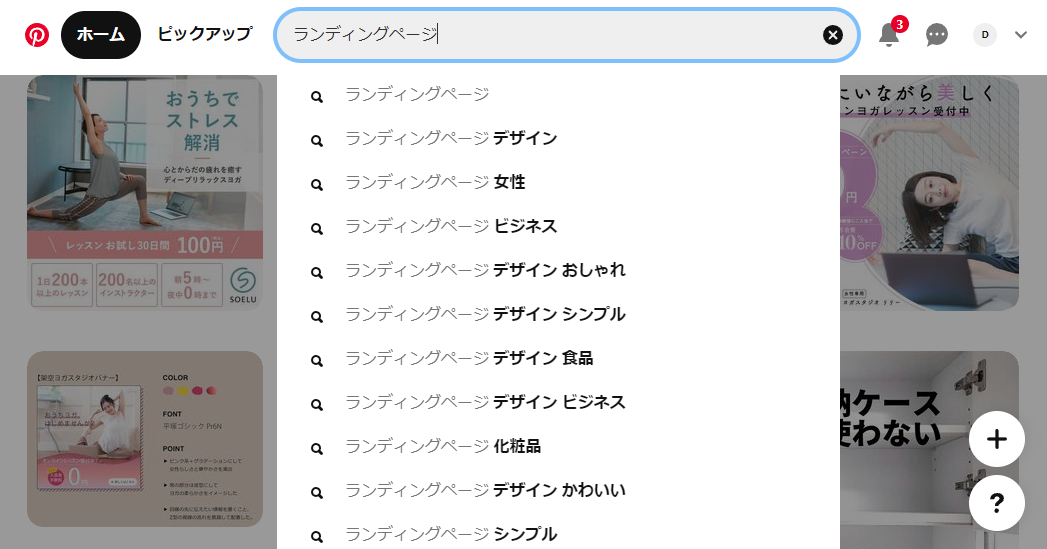Screen dimensions: 1047x549
Task: Select suggestion ランディングページ デザイン かわいい
Action: point(558,491)
